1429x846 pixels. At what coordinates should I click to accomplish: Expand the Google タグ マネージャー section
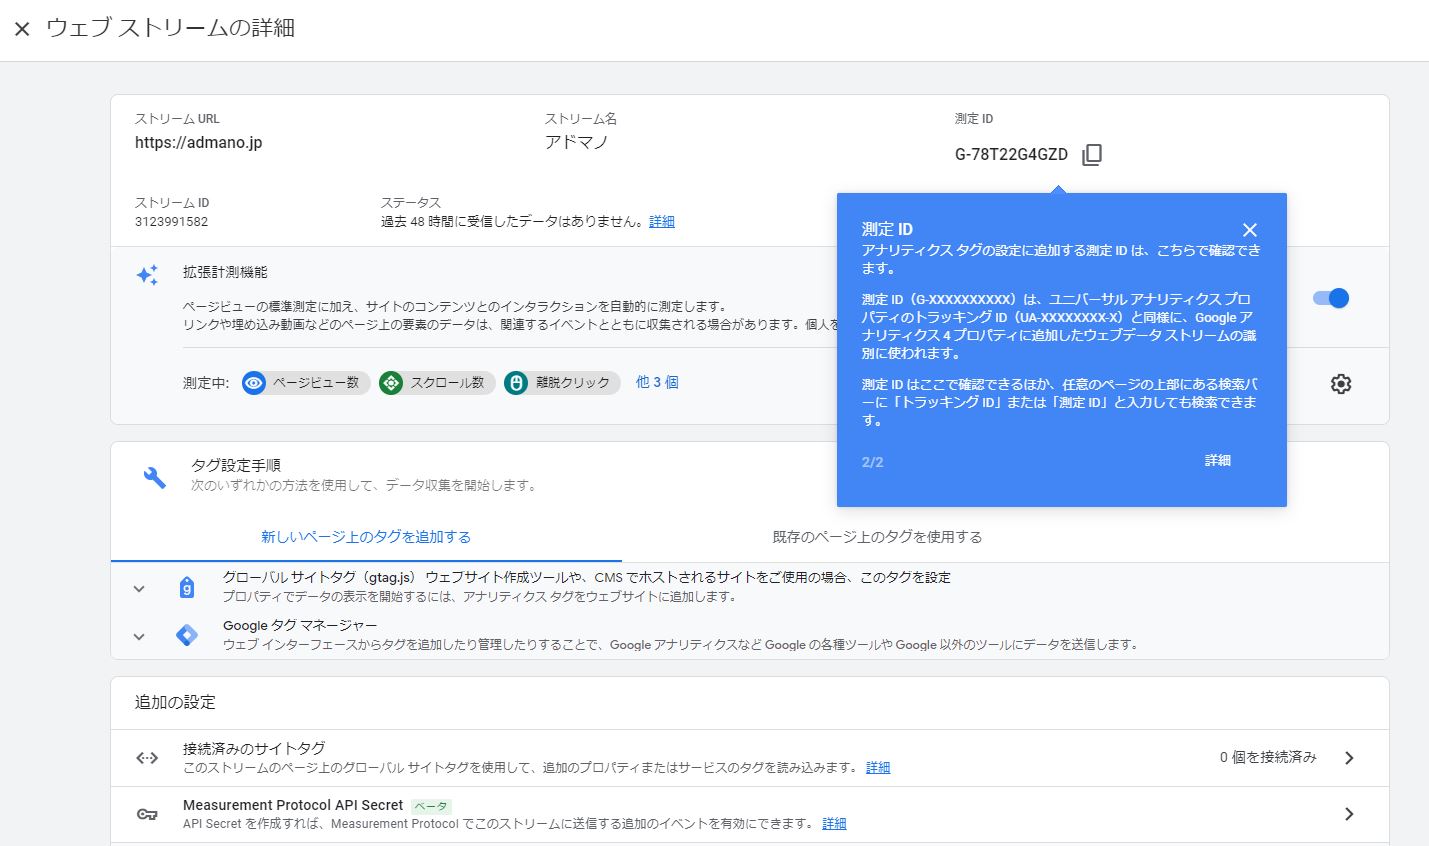[x=139, y=637]
